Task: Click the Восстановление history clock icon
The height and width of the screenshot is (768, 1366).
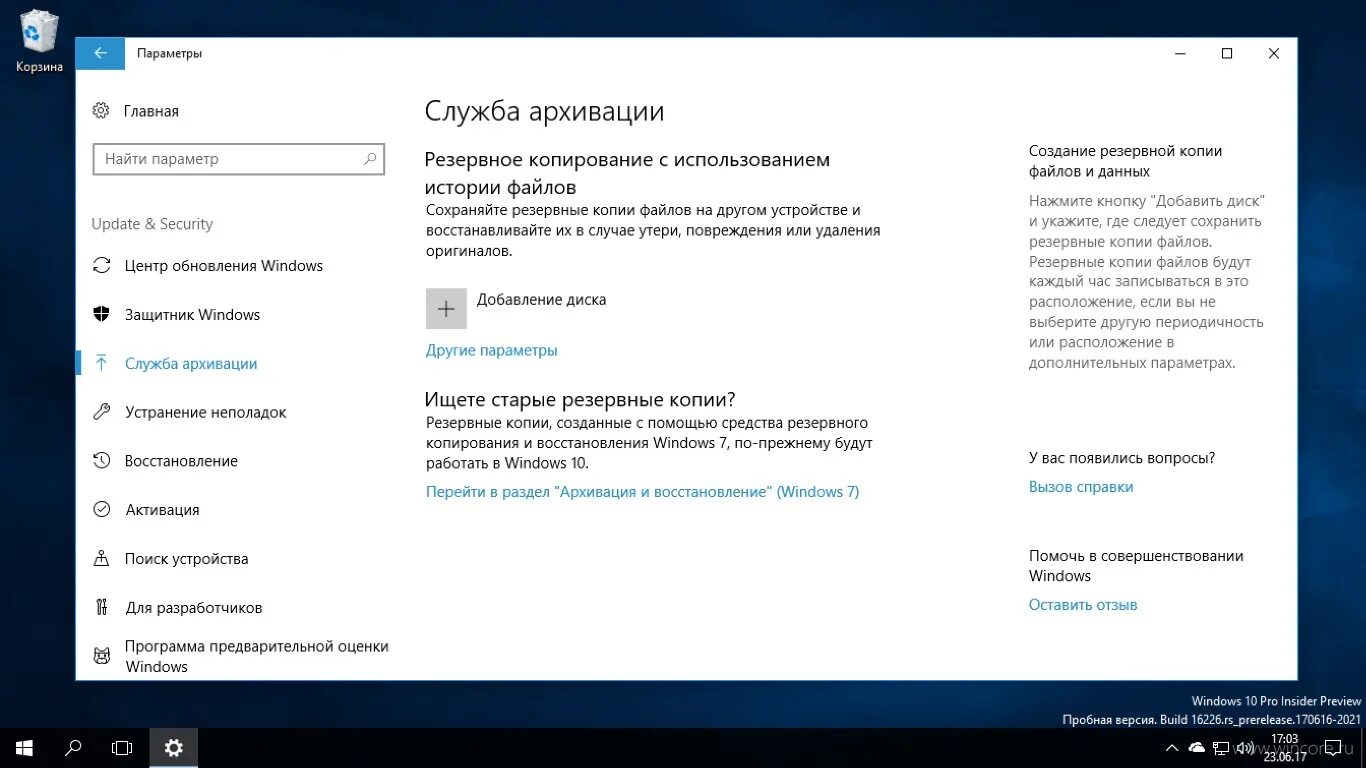Action: coord(101,461)
